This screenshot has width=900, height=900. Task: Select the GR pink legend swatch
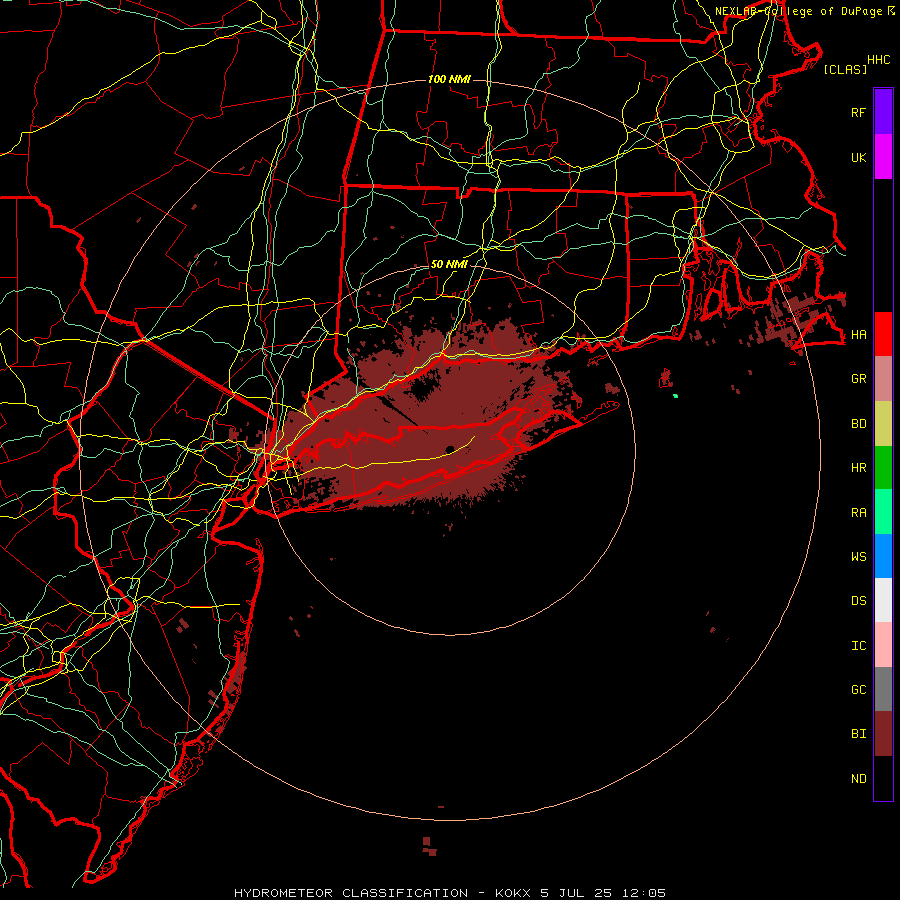[x=883, y=379]
